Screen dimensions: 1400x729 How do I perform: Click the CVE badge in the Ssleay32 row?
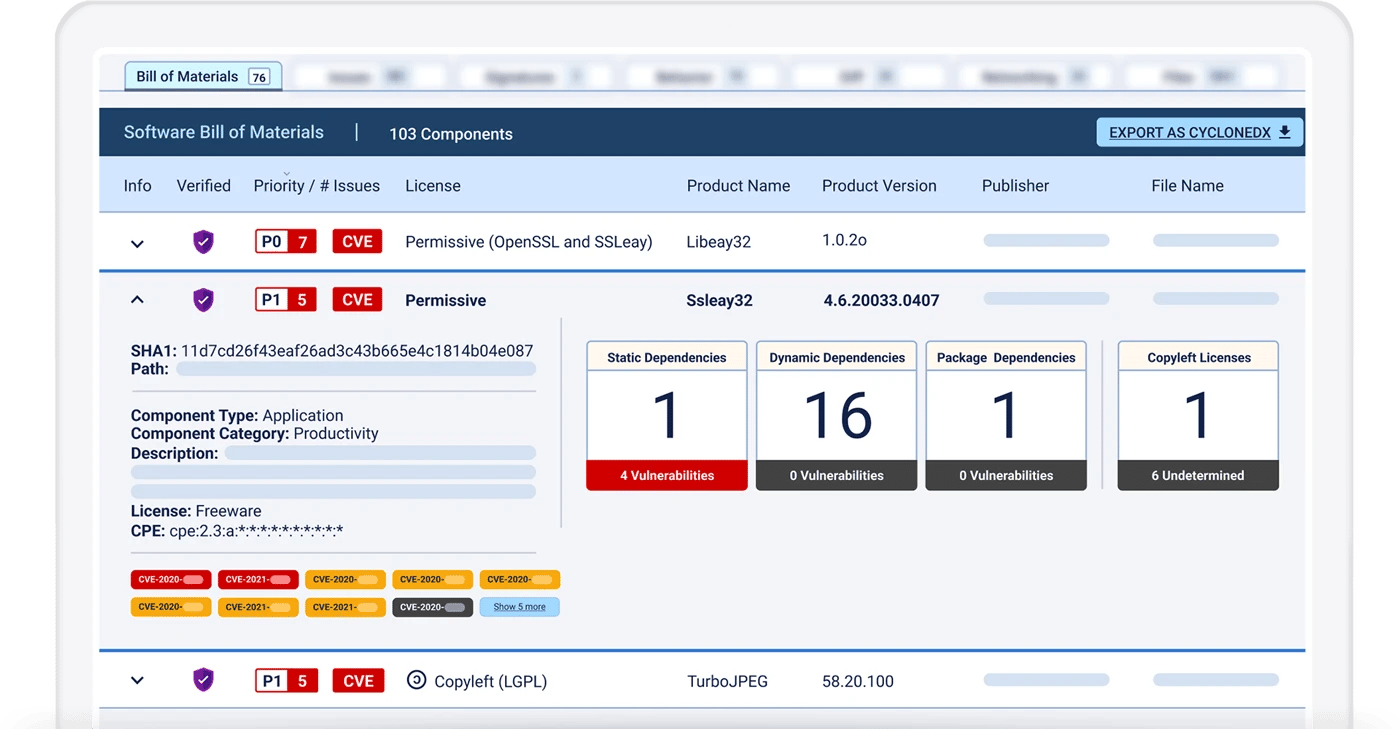click(357, 300)
